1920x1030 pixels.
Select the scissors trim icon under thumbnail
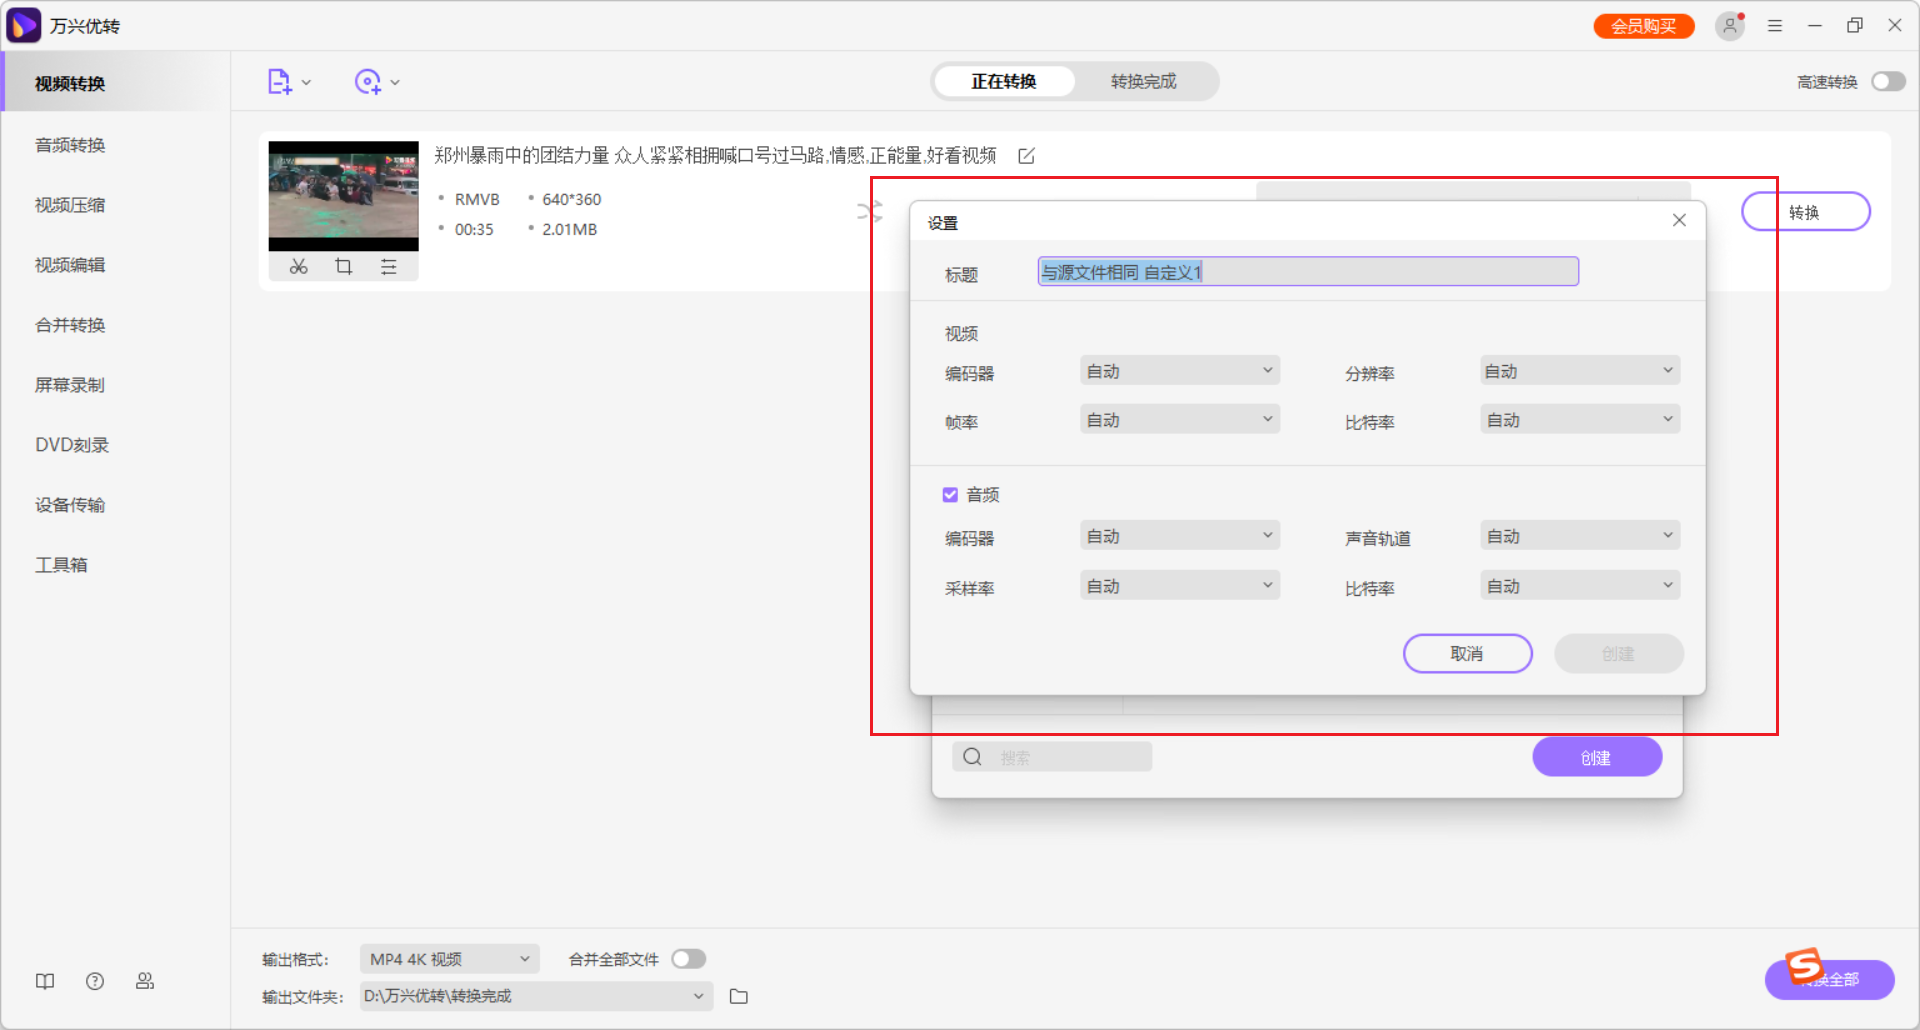298,266
